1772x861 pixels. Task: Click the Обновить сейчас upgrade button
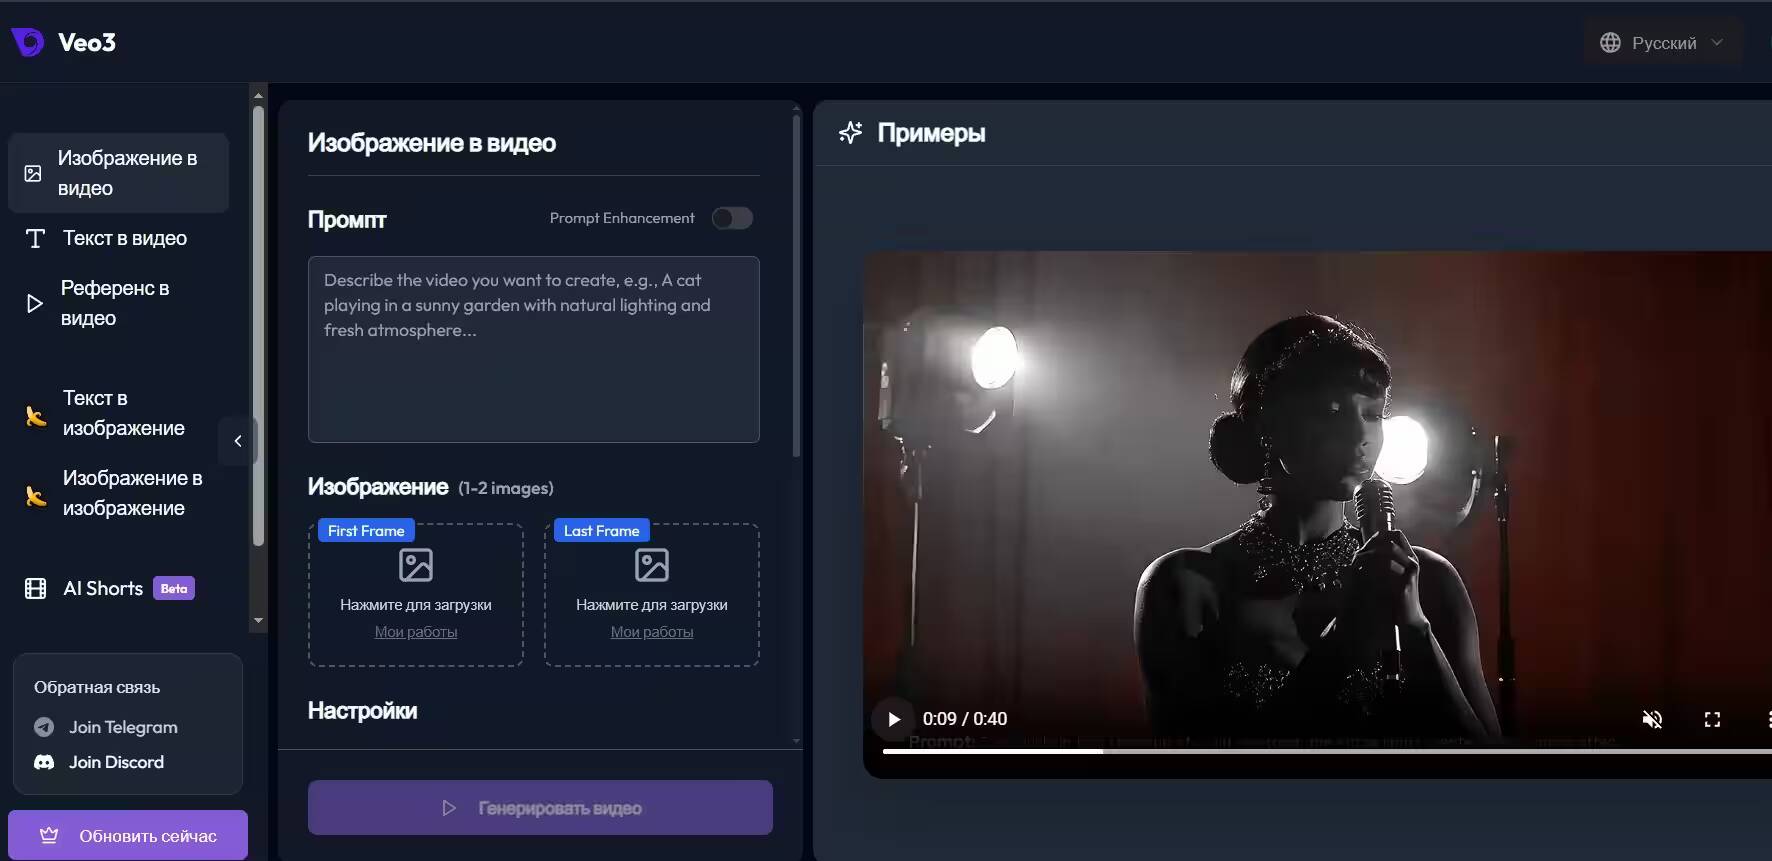click(x=128, y=835)
